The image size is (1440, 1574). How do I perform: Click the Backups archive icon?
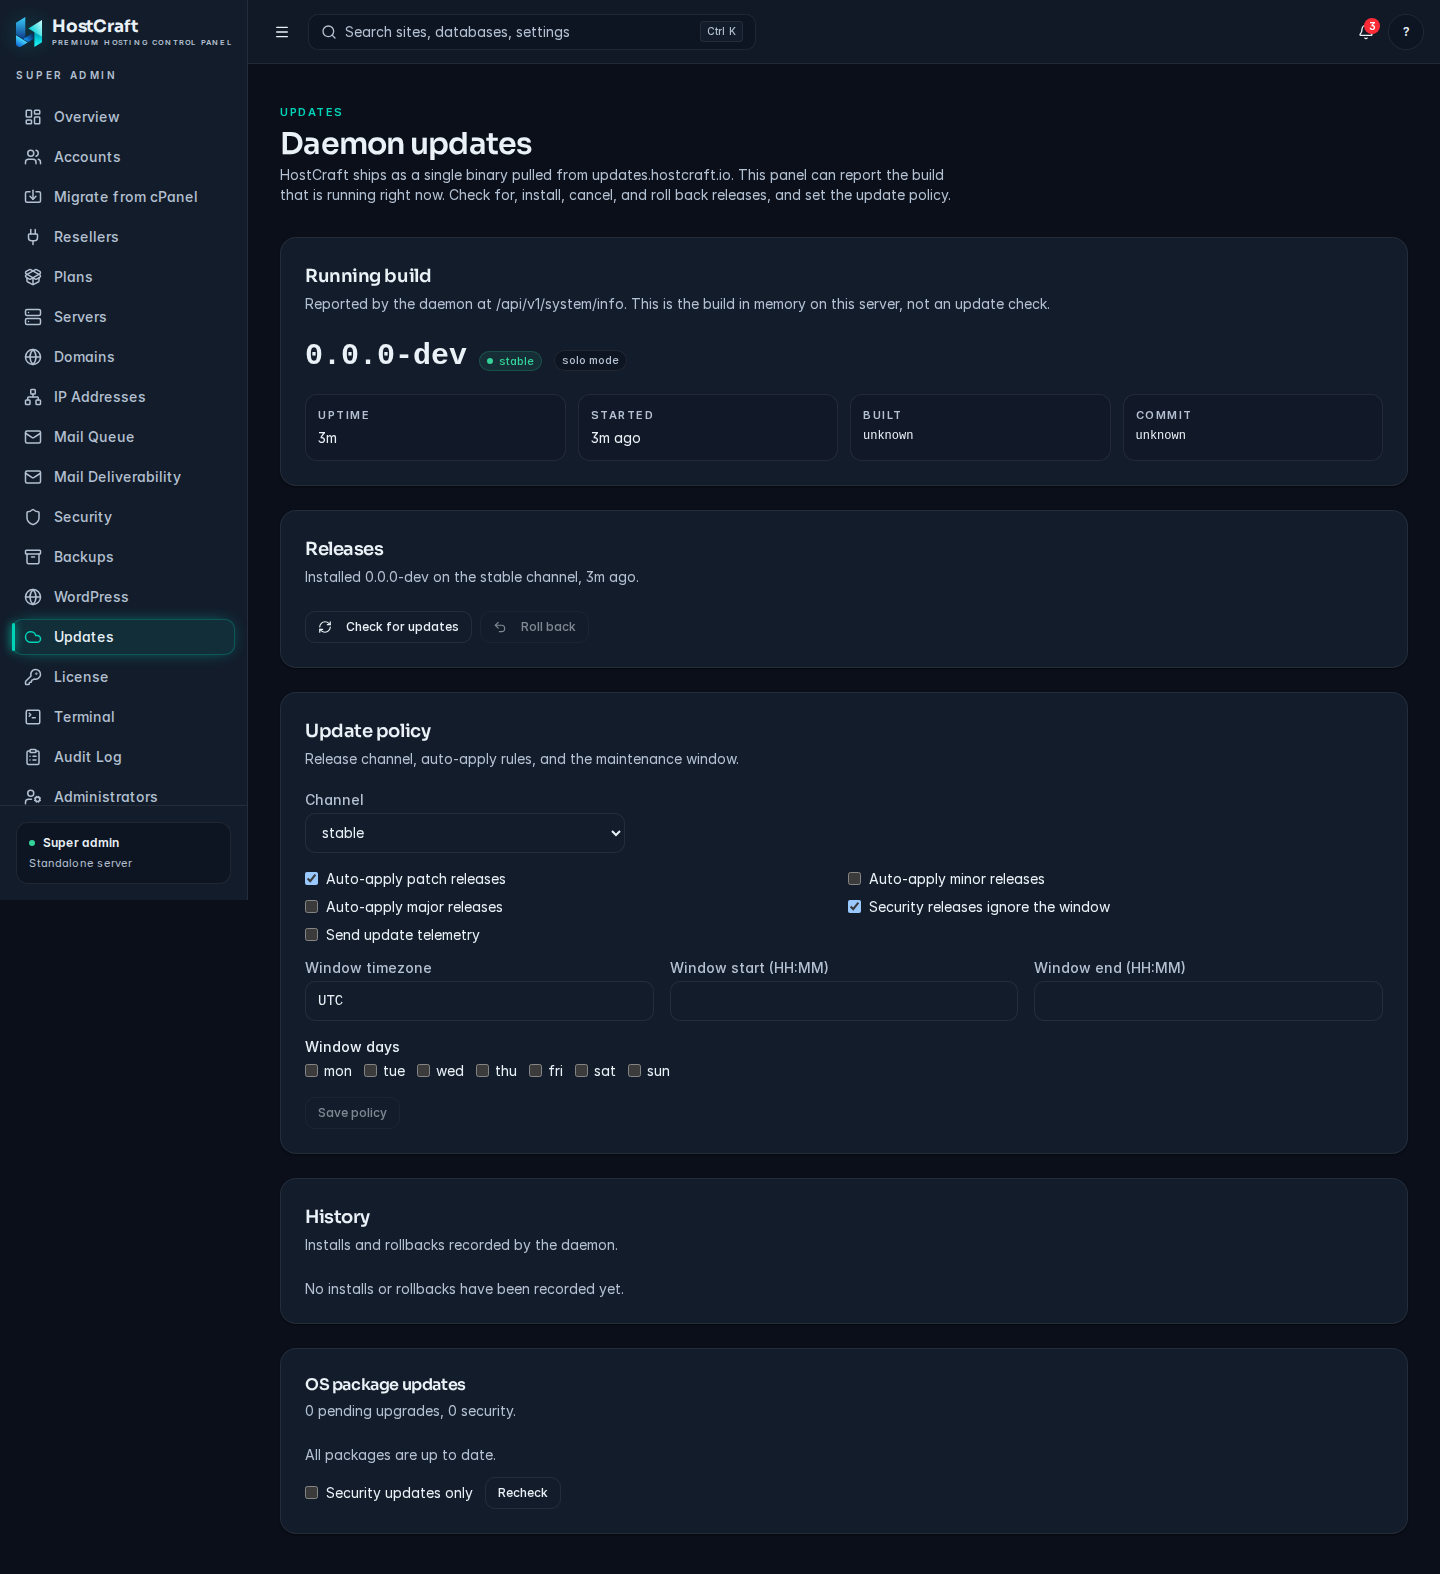pyautogui.click(x=33, y=557)
